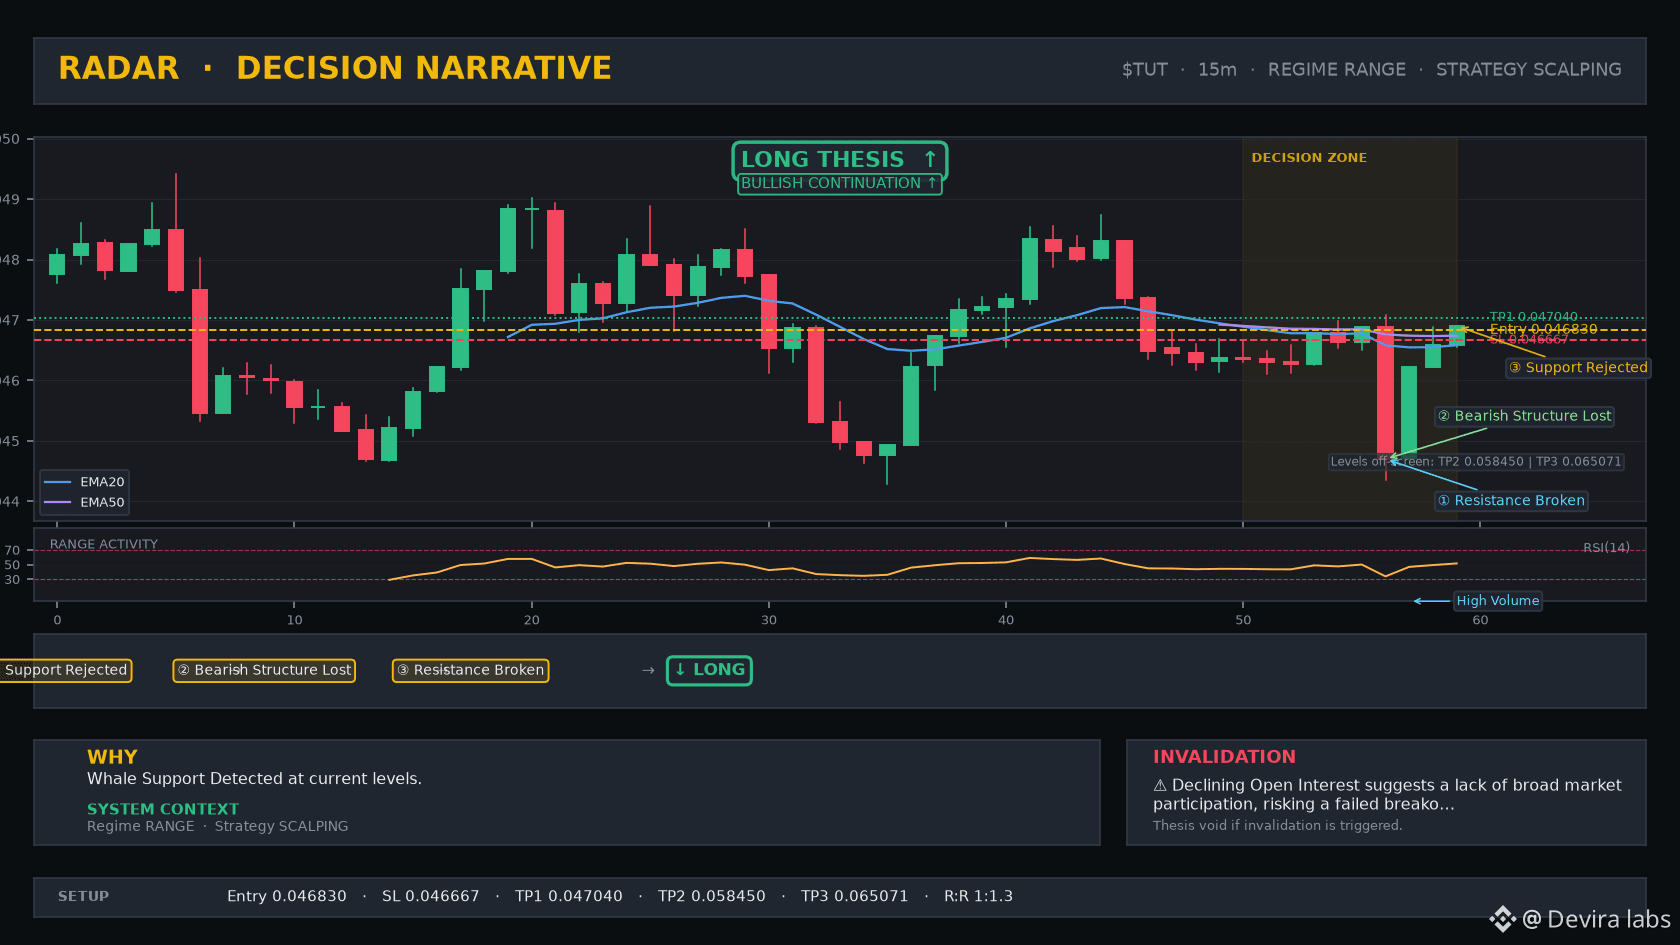Image resolution: width=1680 pixels, height=945 pixels.
Task: Click STRATEGY SCALPING in the header
Action: (x=1529, y=70)
